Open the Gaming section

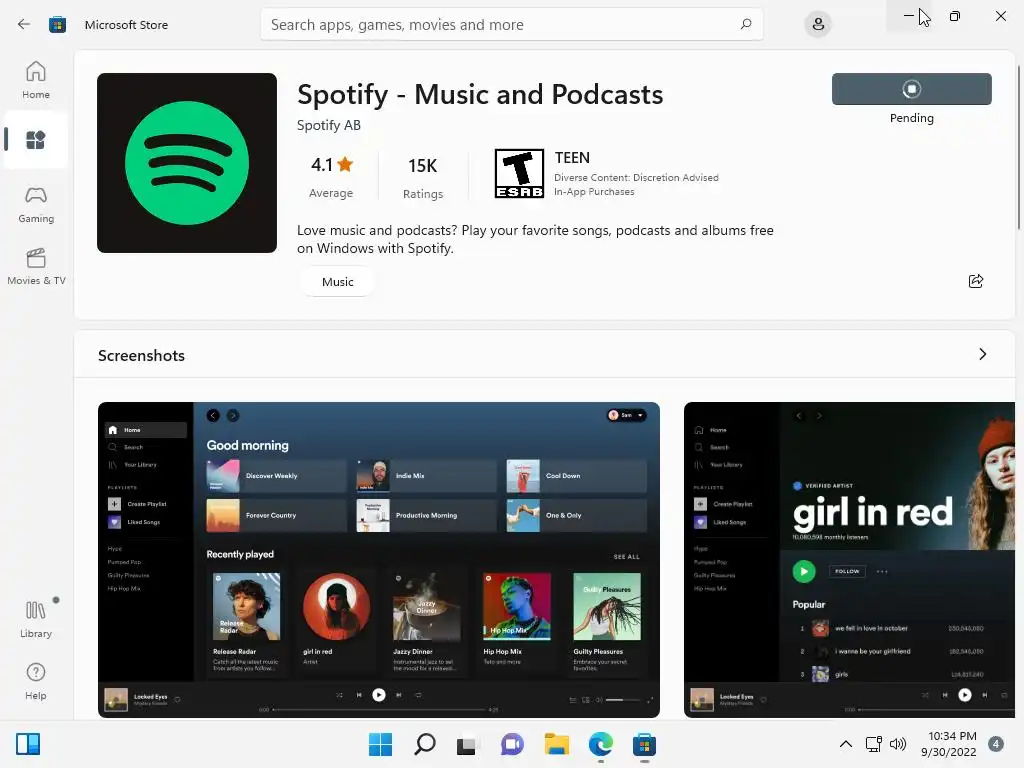[x=36, y=204]
